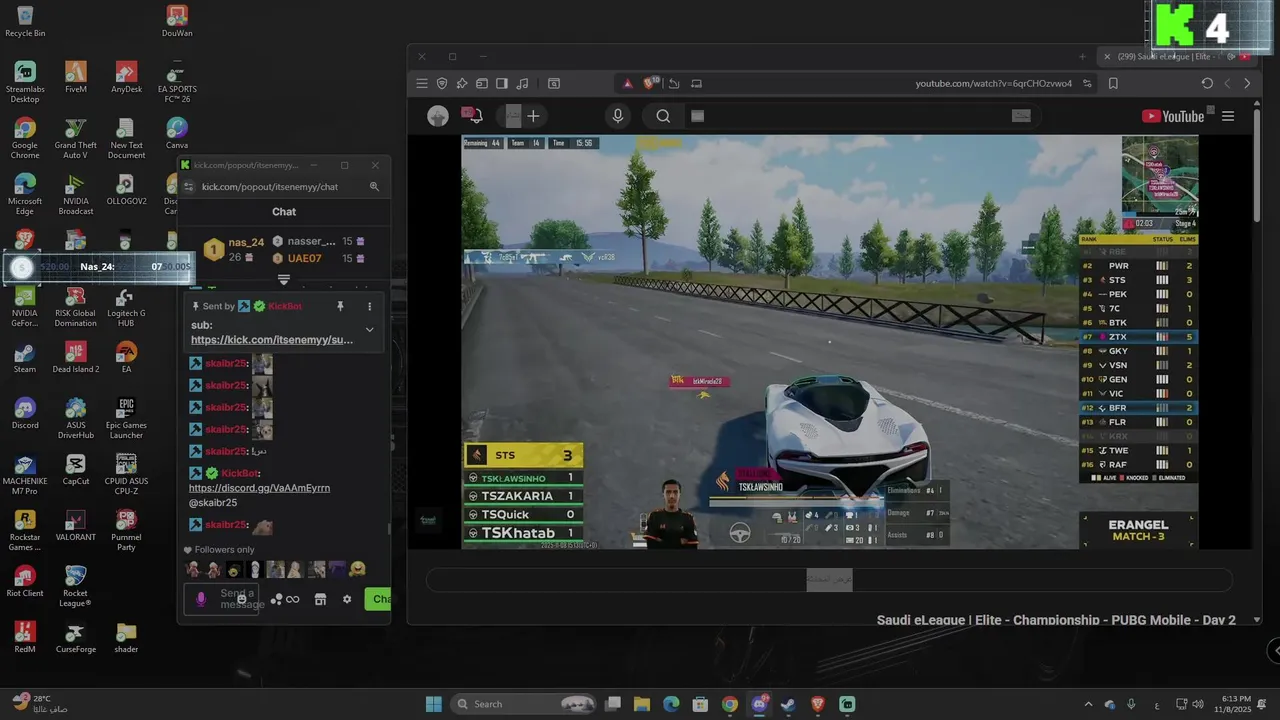This screenshot has width=1280, height=720.
Task: Open the weather widget on taskbar
Action: [40, 704]
